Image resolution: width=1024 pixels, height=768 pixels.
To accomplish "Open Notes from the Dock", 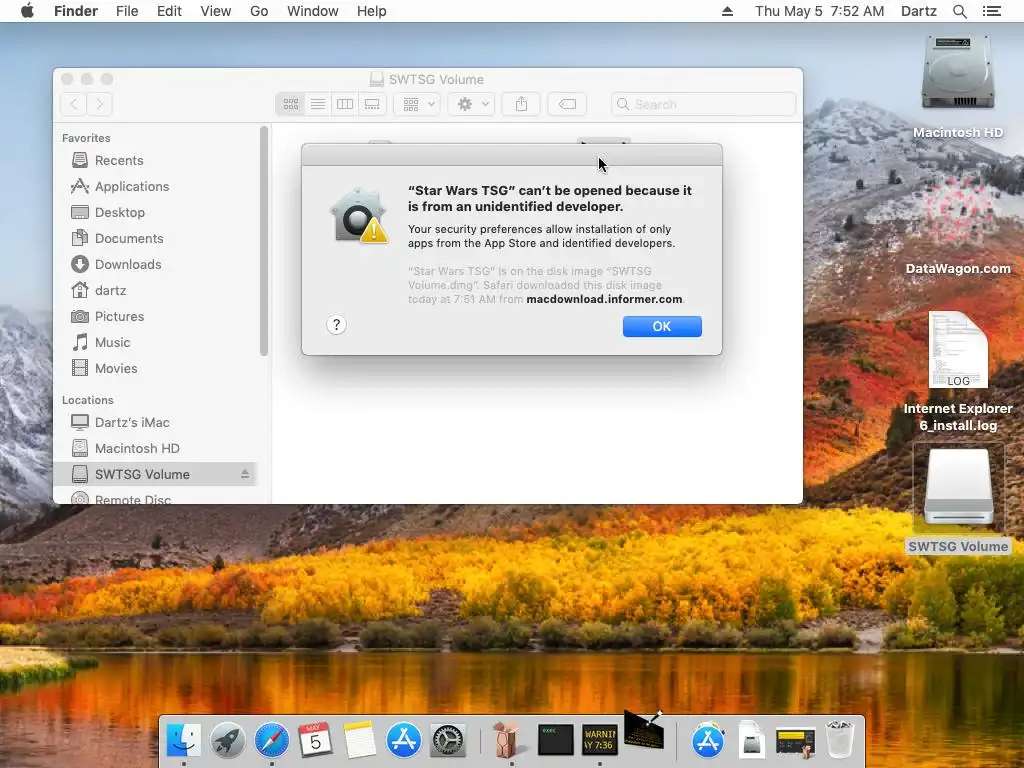I will click(360, 741).
